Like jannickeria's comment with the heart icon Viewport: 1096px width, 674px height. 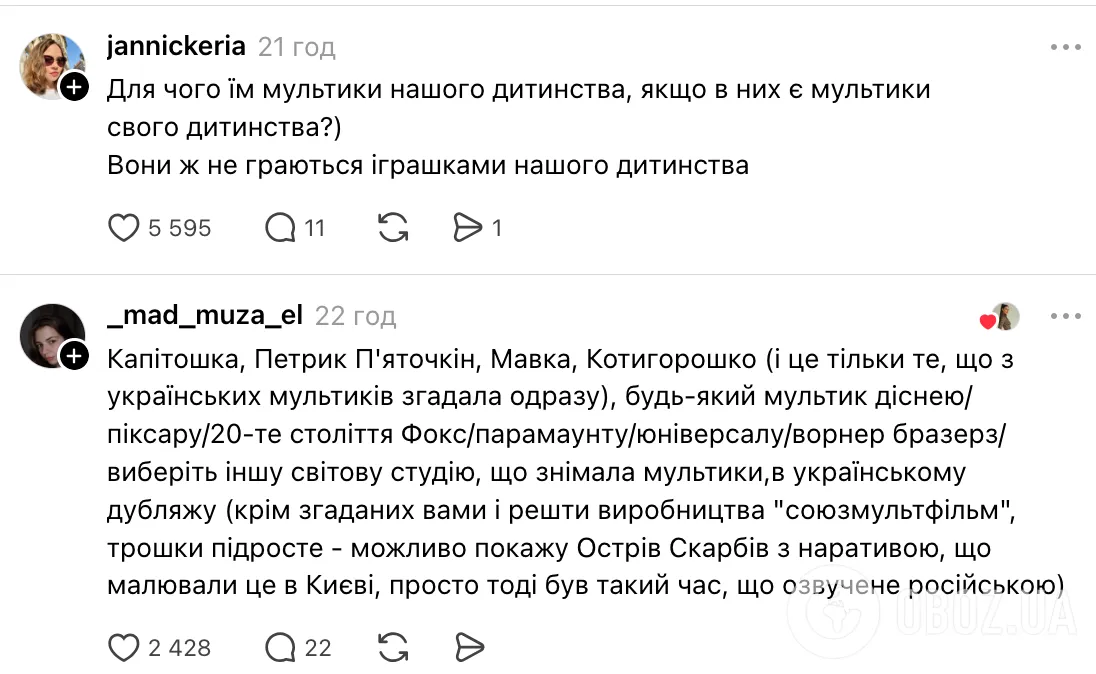(x=123, y=227)
